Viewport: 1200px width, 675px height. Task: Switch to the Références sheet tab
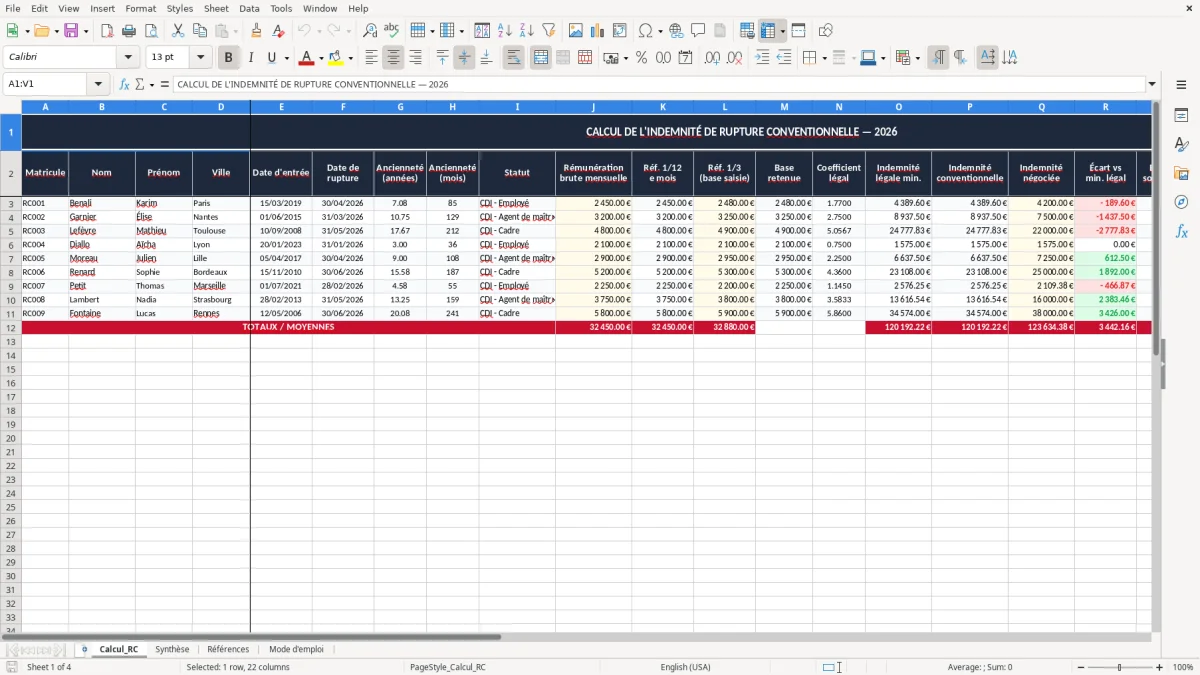(x=228, y=649)
